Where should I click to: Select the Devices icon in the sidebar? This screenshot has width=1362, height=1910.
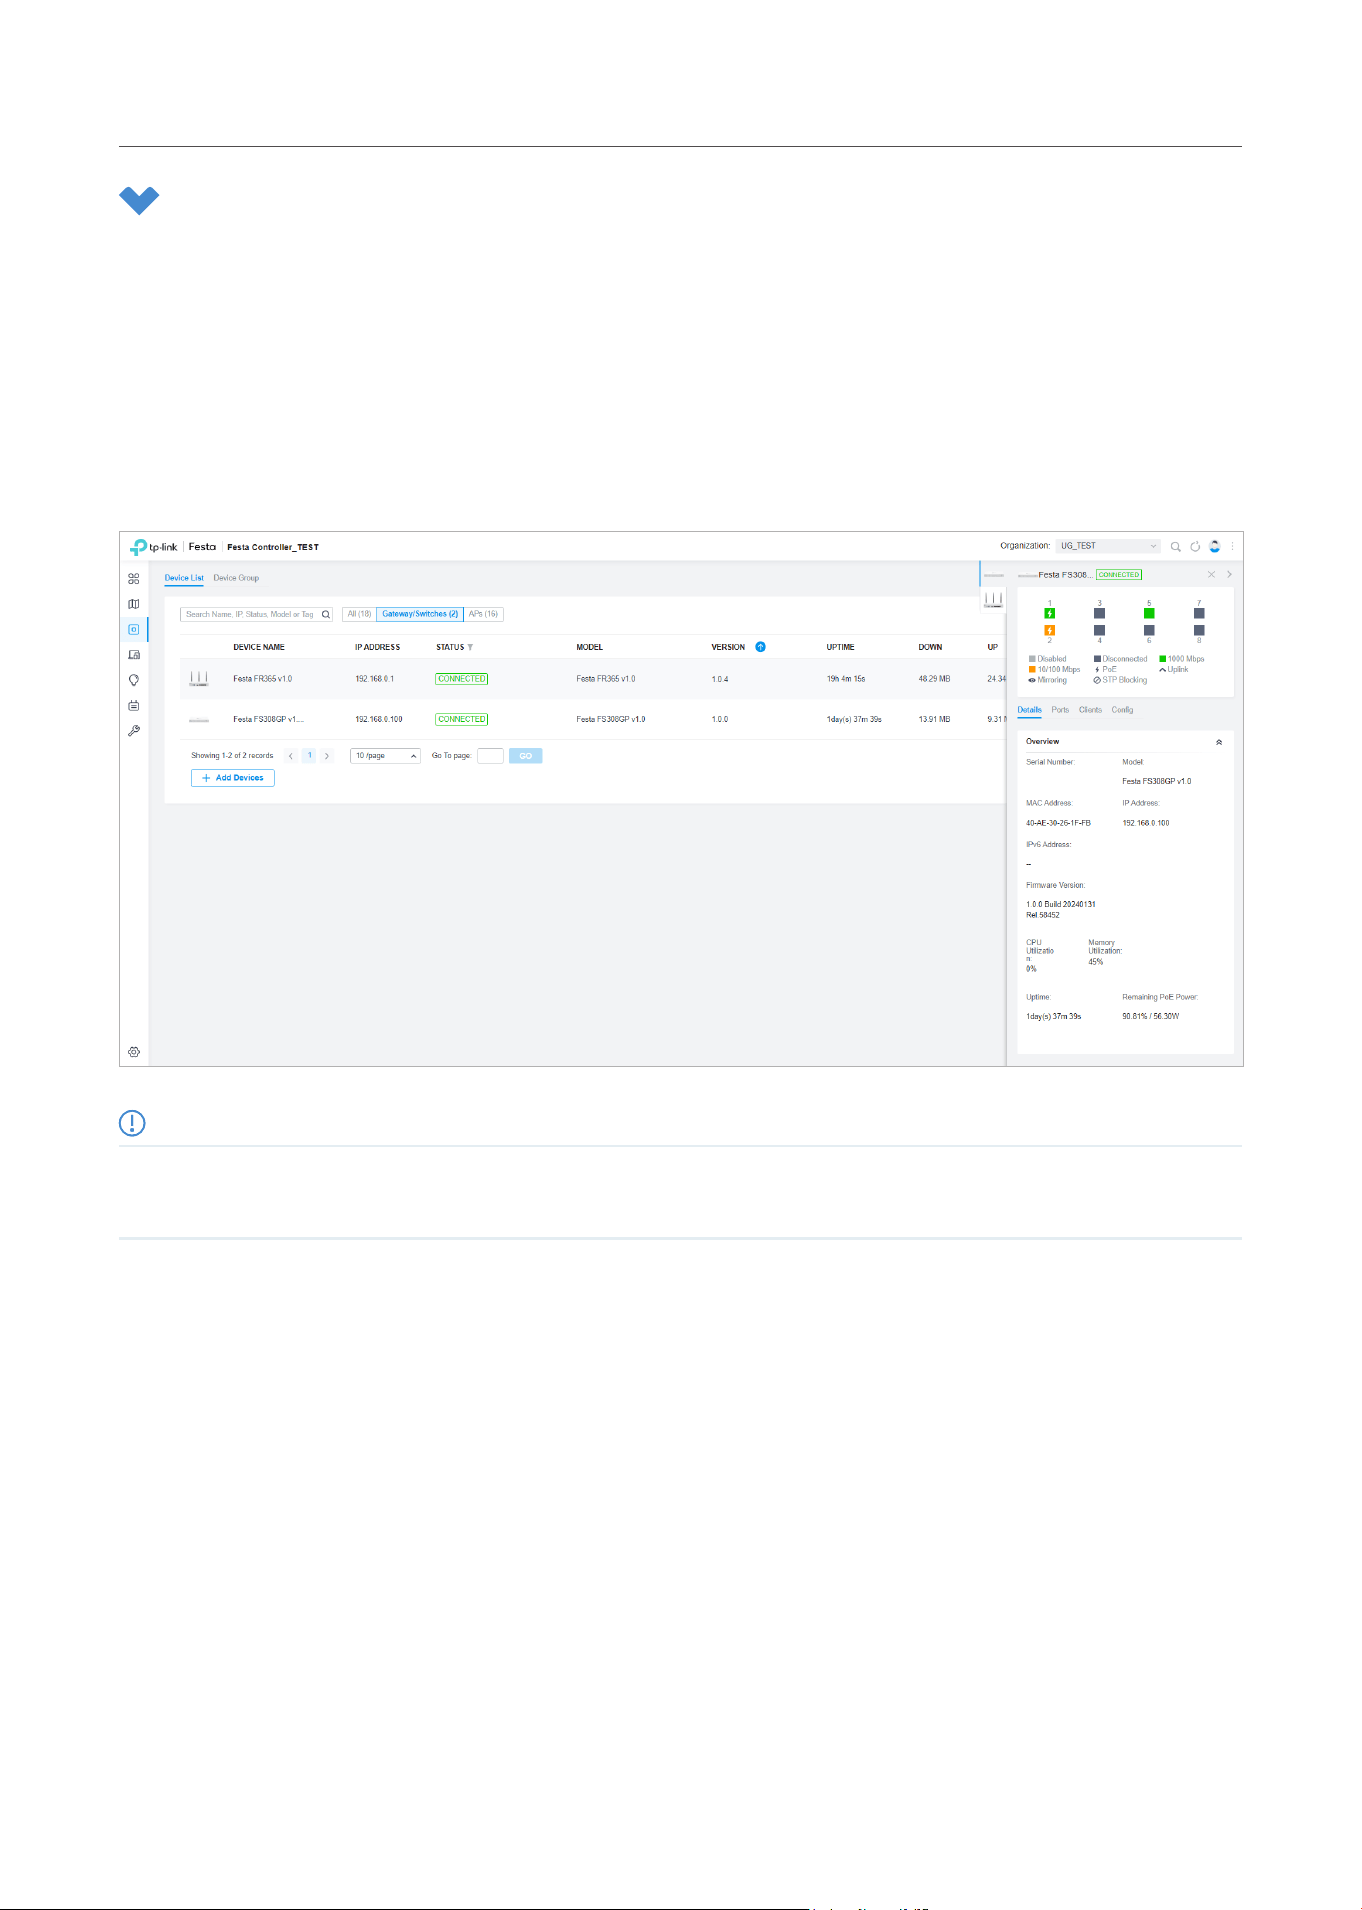click(x=134, y=630)
